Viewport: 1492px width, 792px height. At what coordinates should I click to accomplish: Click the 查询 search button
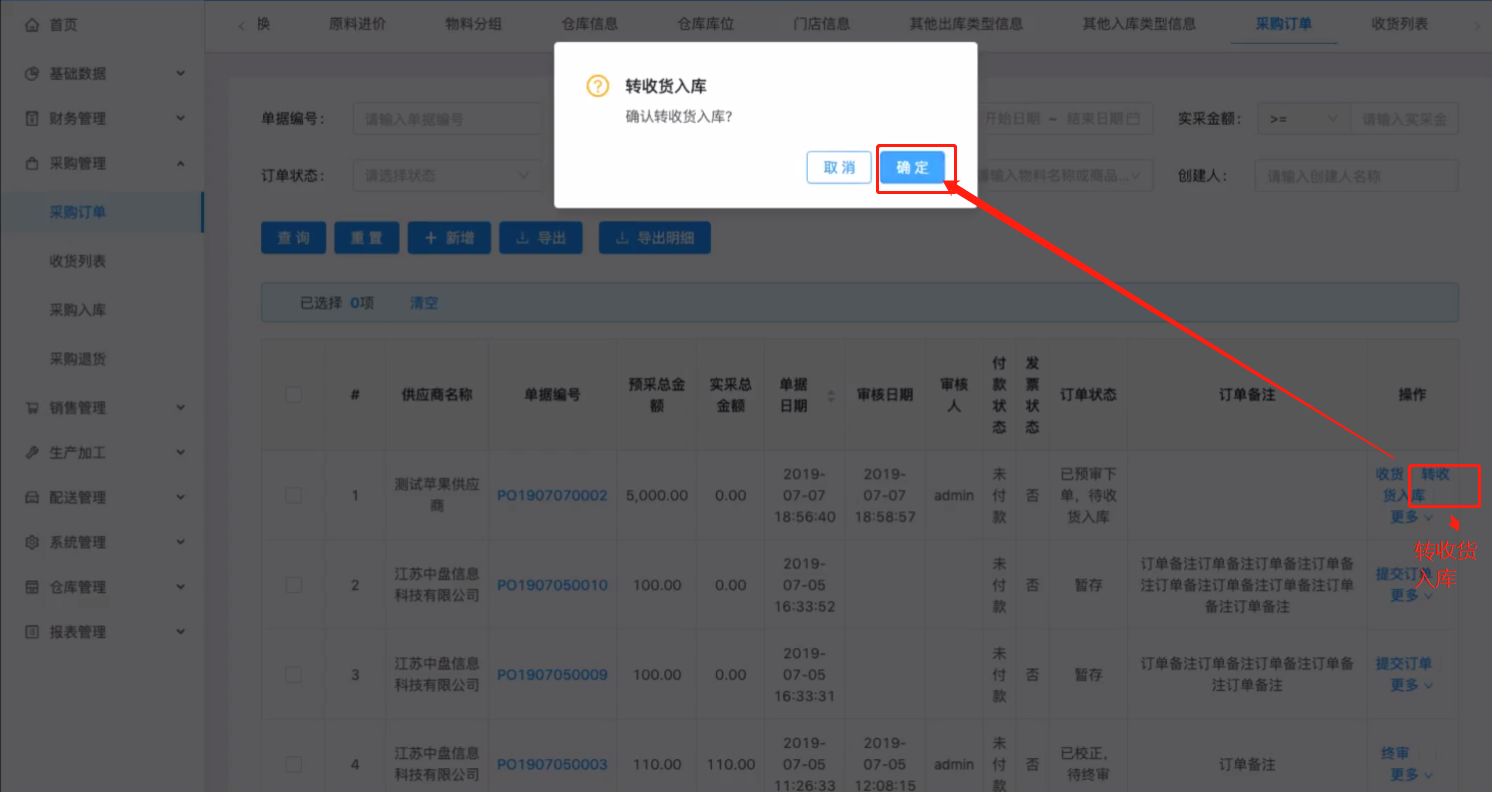tap(294, 238)
